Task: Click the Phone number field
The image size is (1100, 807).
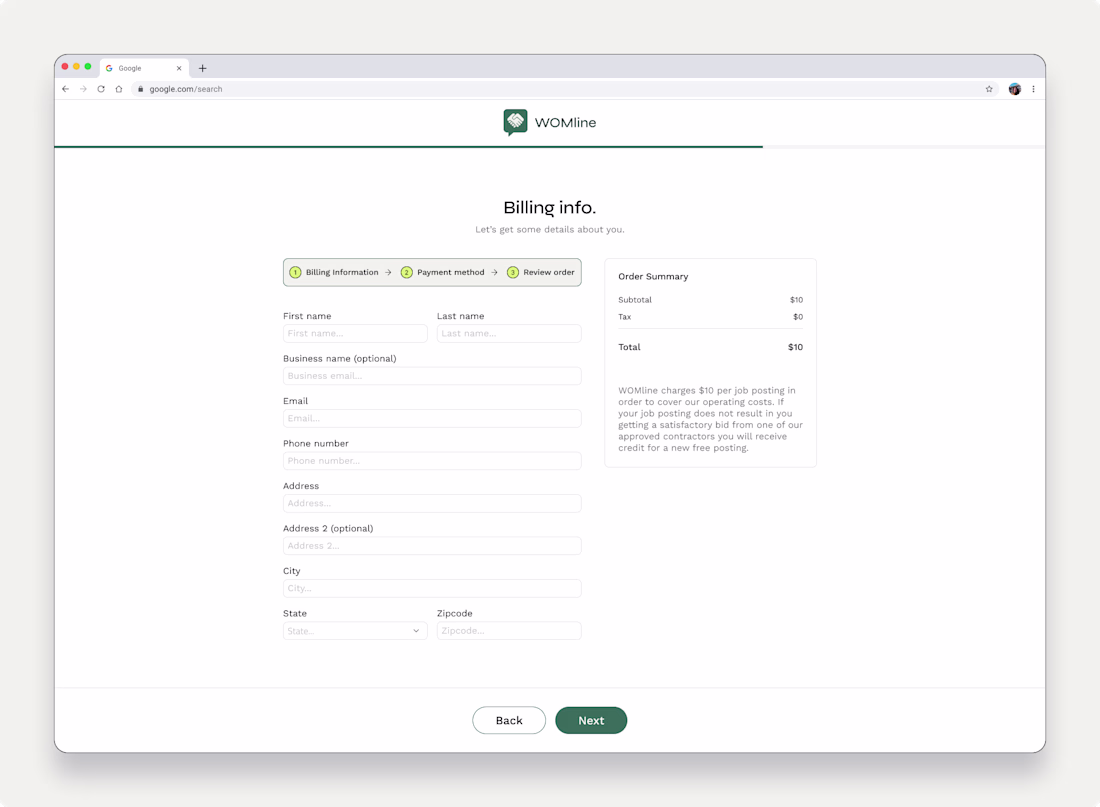Action: (432, 460)
